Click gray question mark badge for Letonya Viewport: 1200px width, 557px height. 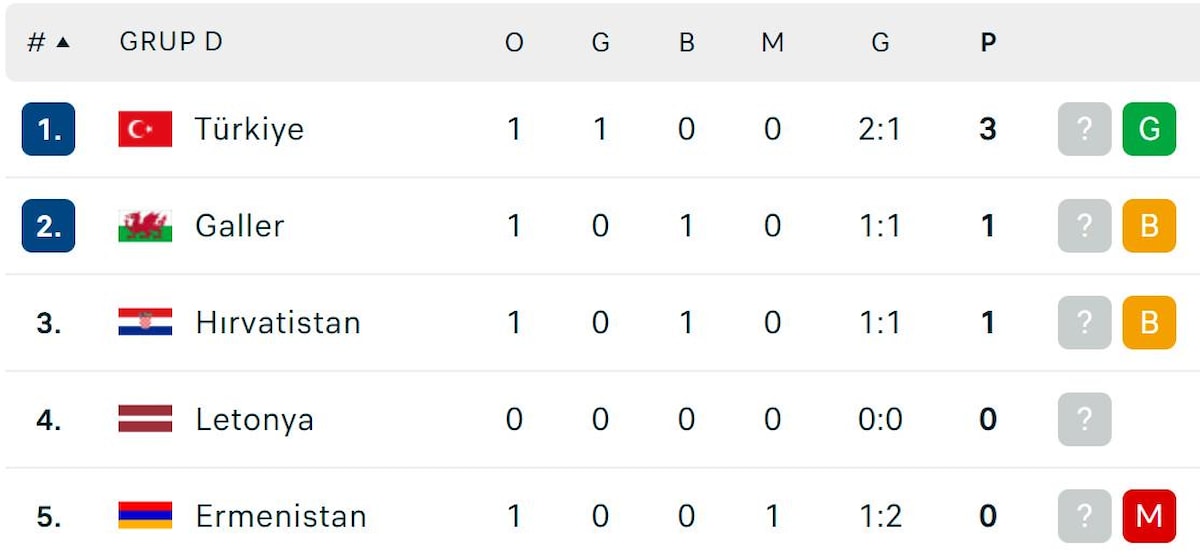click(x=1085, y=419)
